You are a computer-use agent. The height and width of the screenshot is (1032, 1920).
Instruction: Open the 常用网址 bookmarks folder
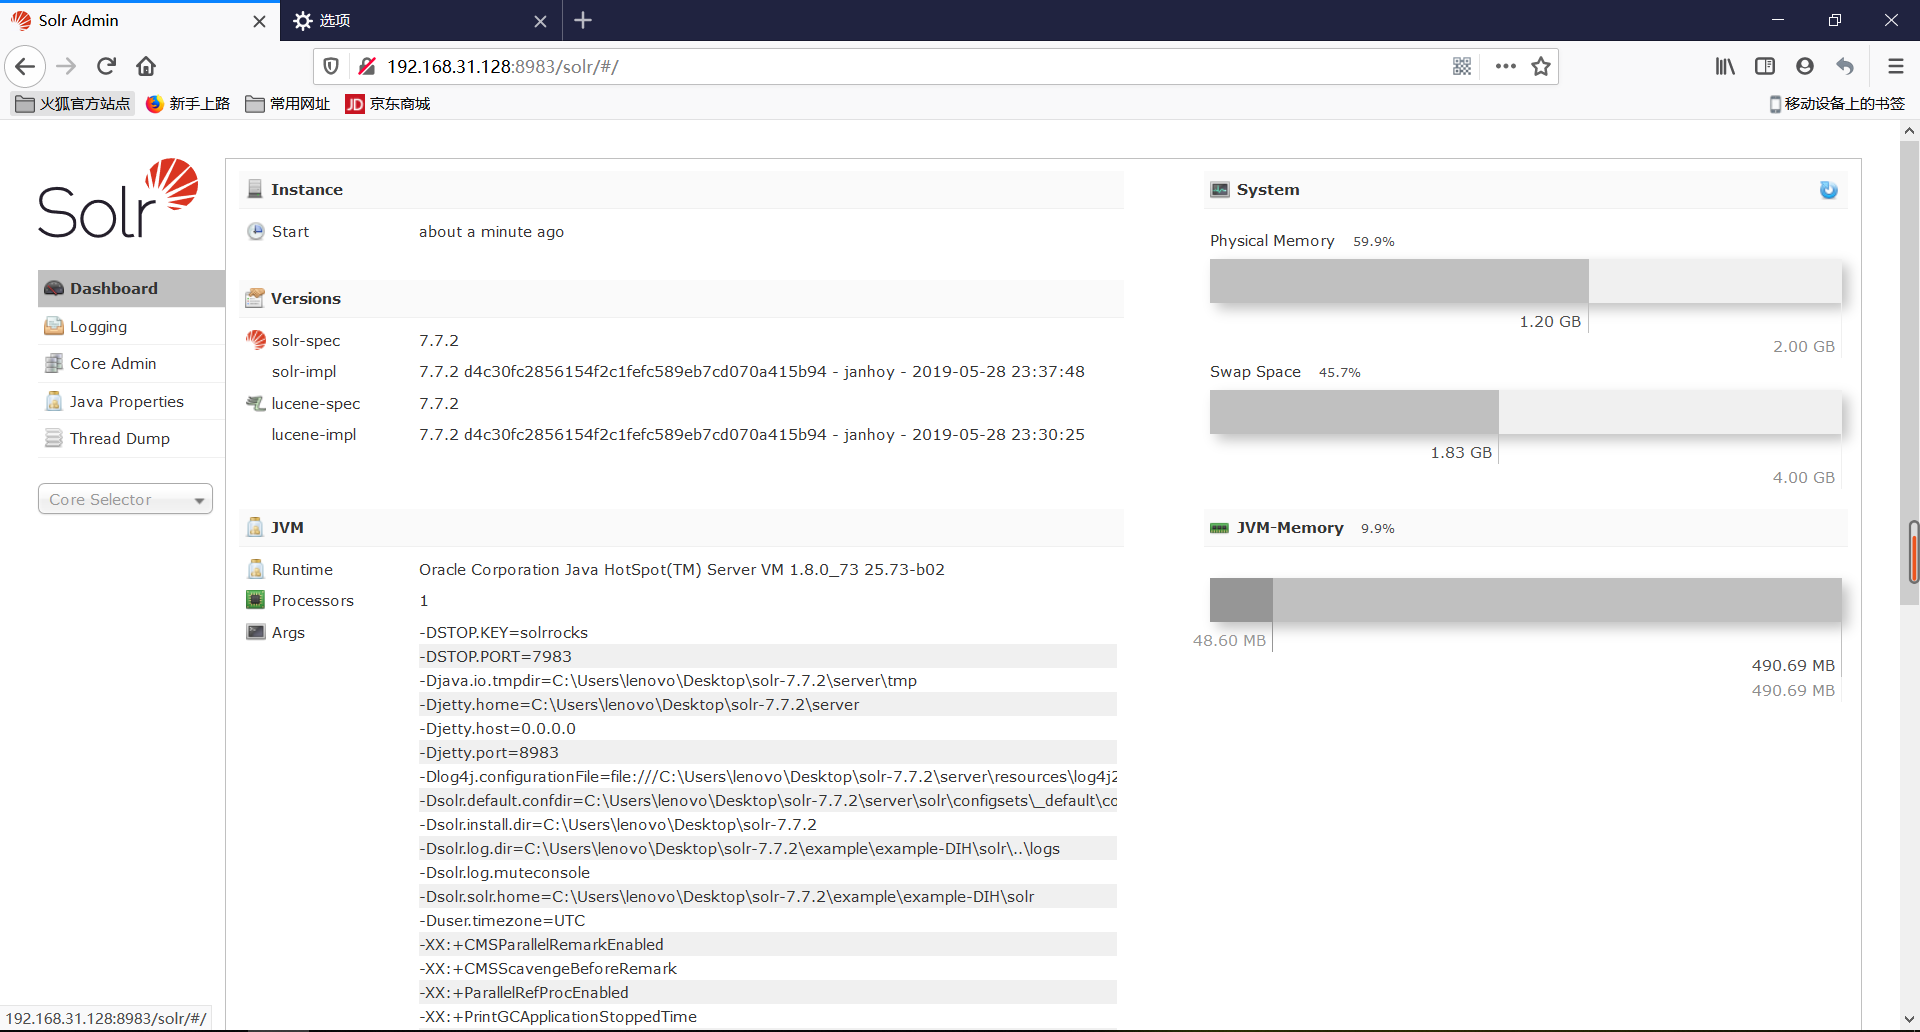coord(288,103)
